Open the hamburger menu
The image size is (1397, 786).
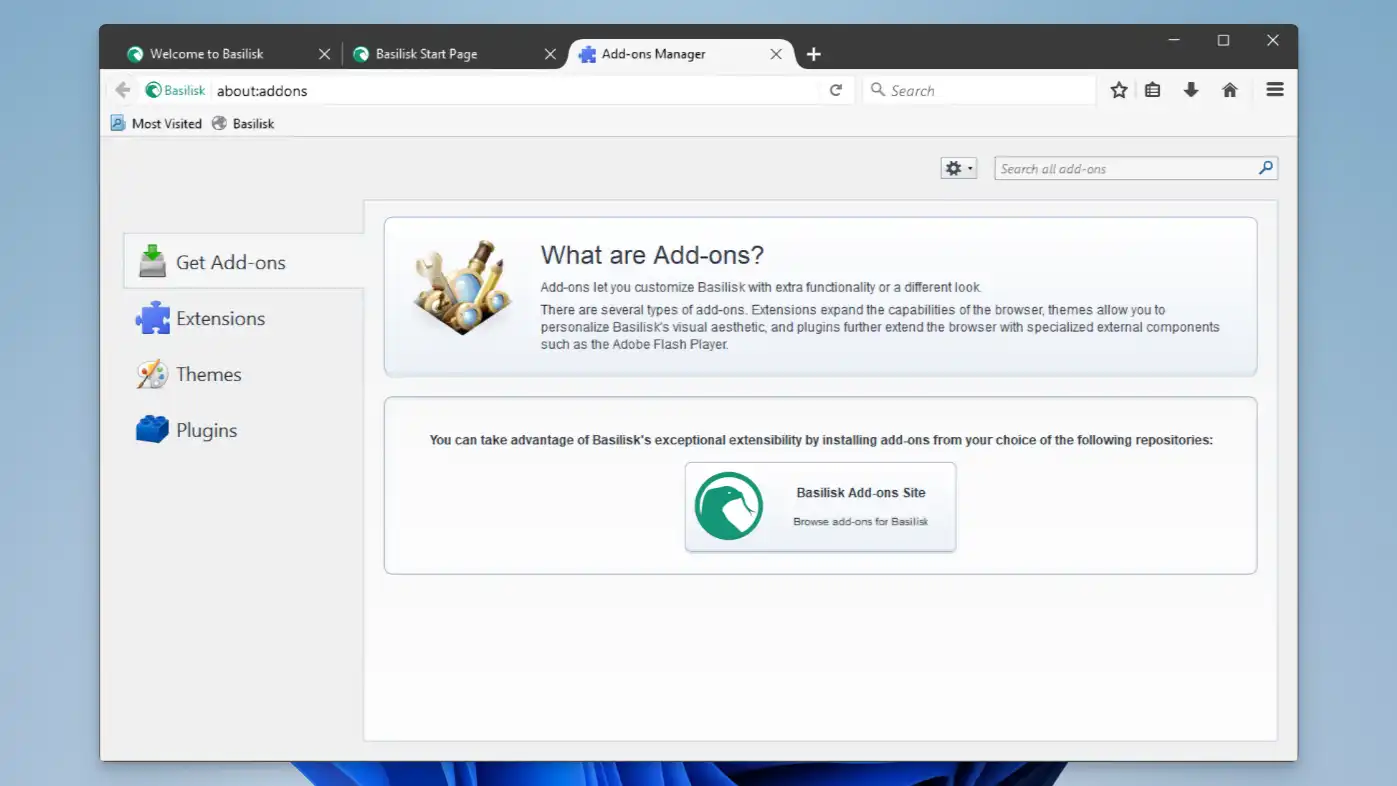1274,89
